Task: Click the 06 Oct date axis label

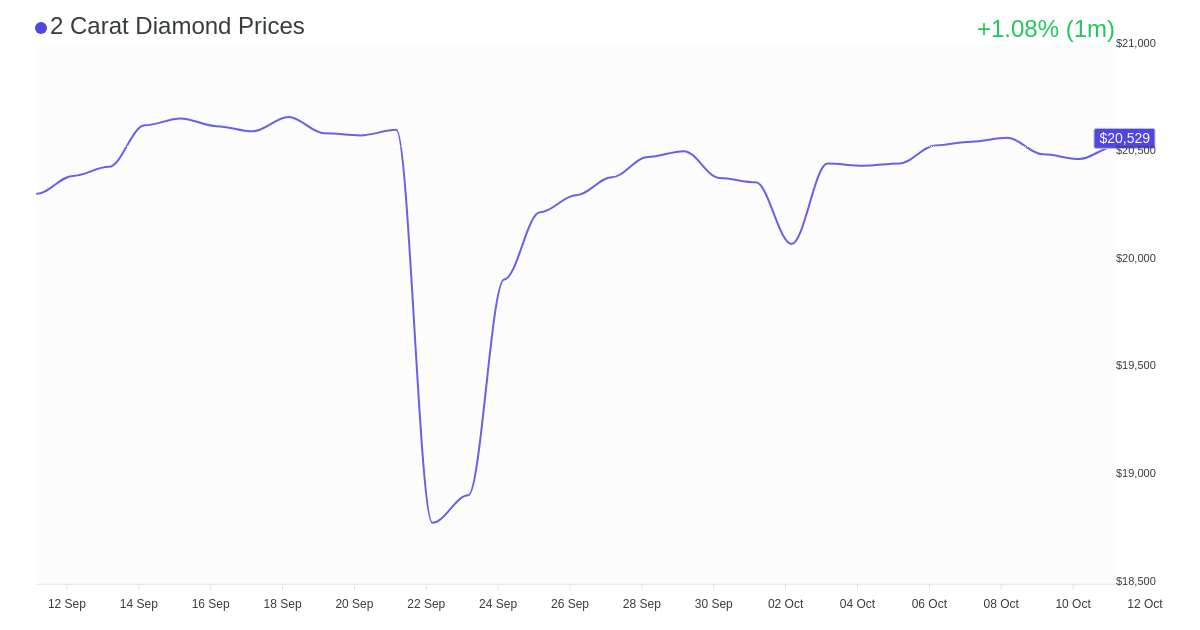Action: tap(929, 604)
